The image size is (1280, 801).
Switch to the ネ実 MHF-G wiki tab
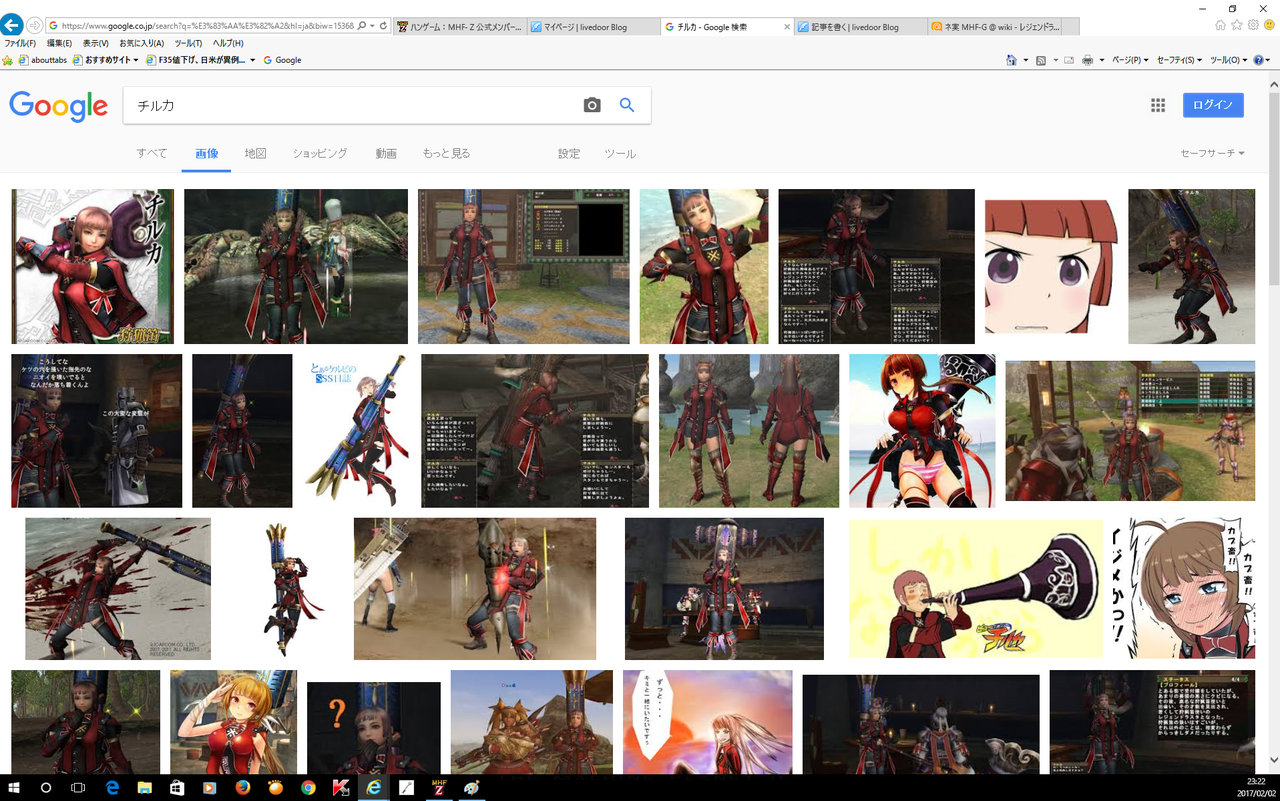point(994,27)
